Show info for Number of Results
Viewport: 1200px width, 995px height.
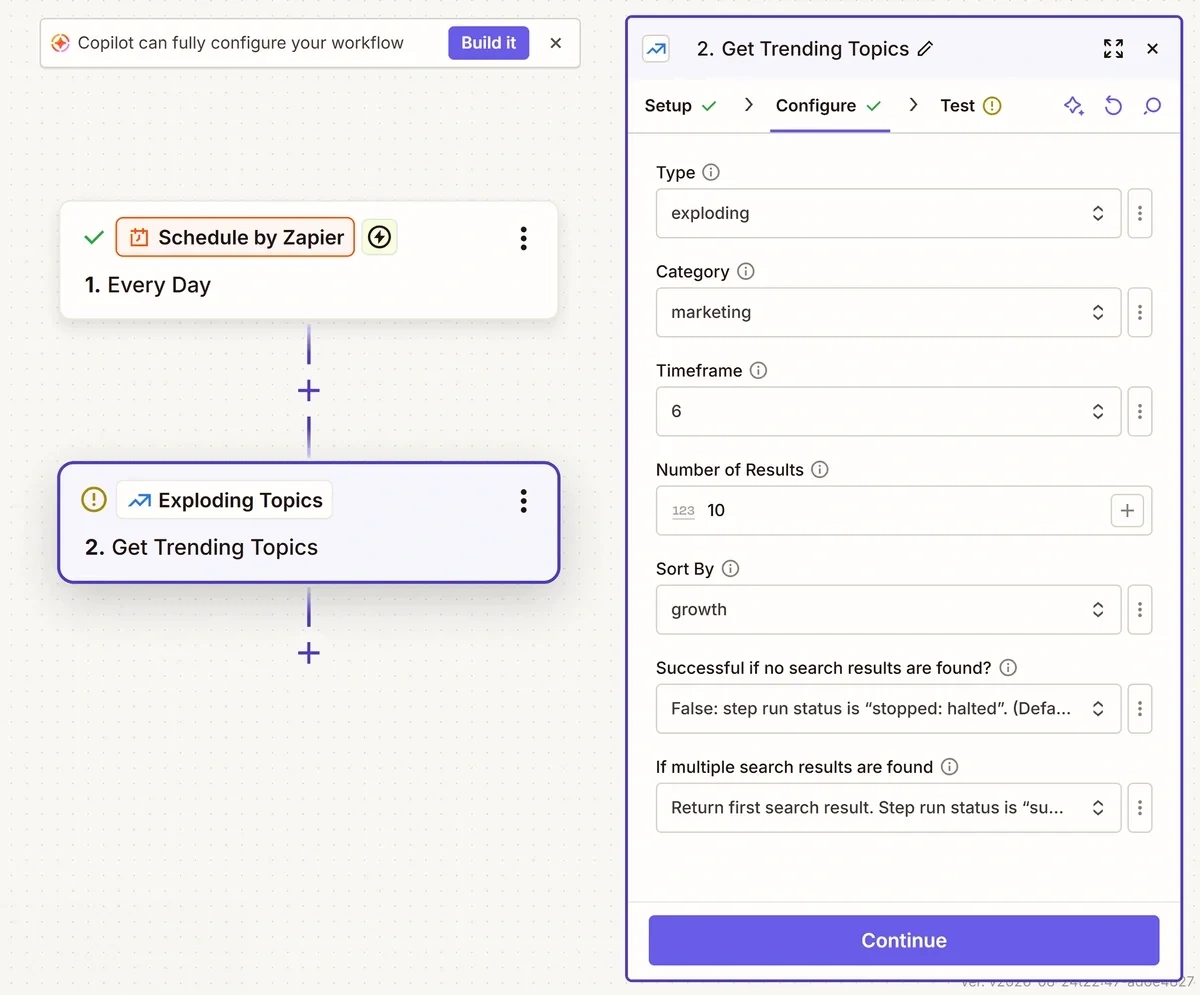pos(820,469)
